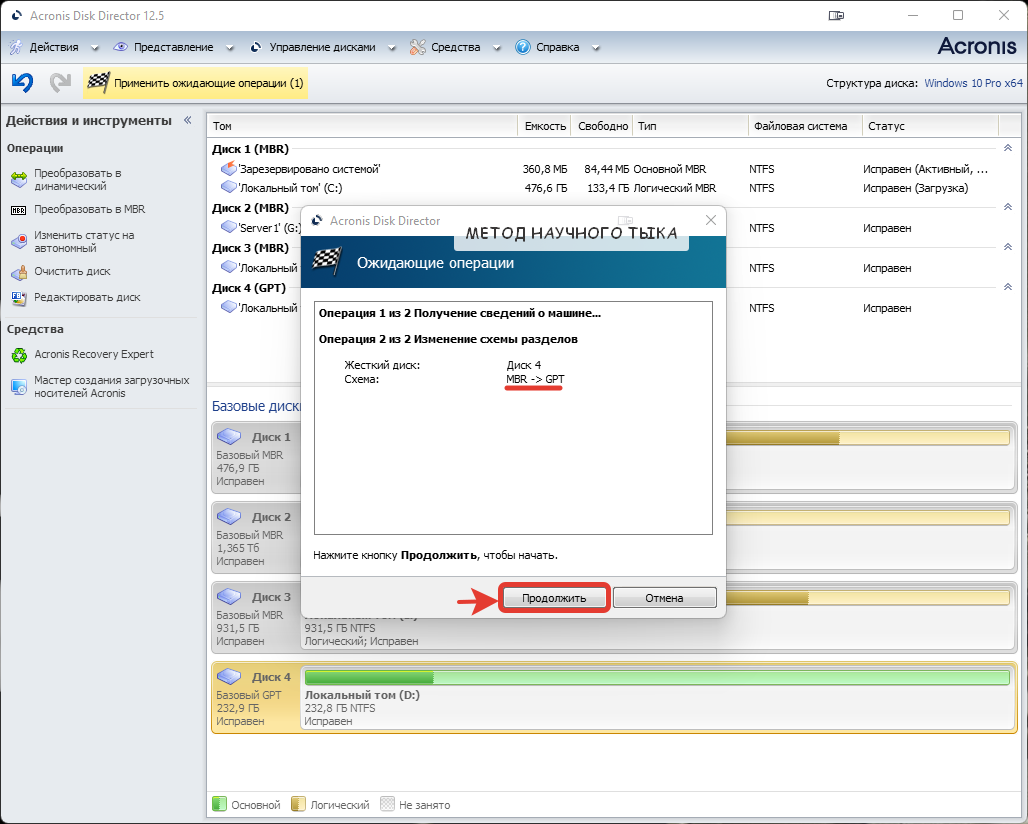Click the 'Преобразовать в динамический' icon

pyautogui.click(x=19, y=180)
